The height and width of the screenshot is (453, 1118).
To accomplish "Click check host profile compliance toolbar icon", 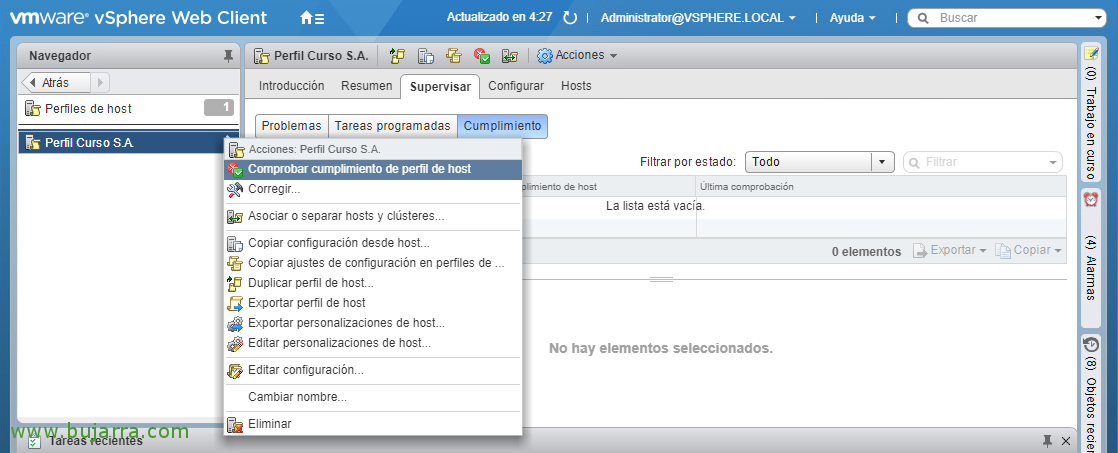I will click(x=482, y=56).
